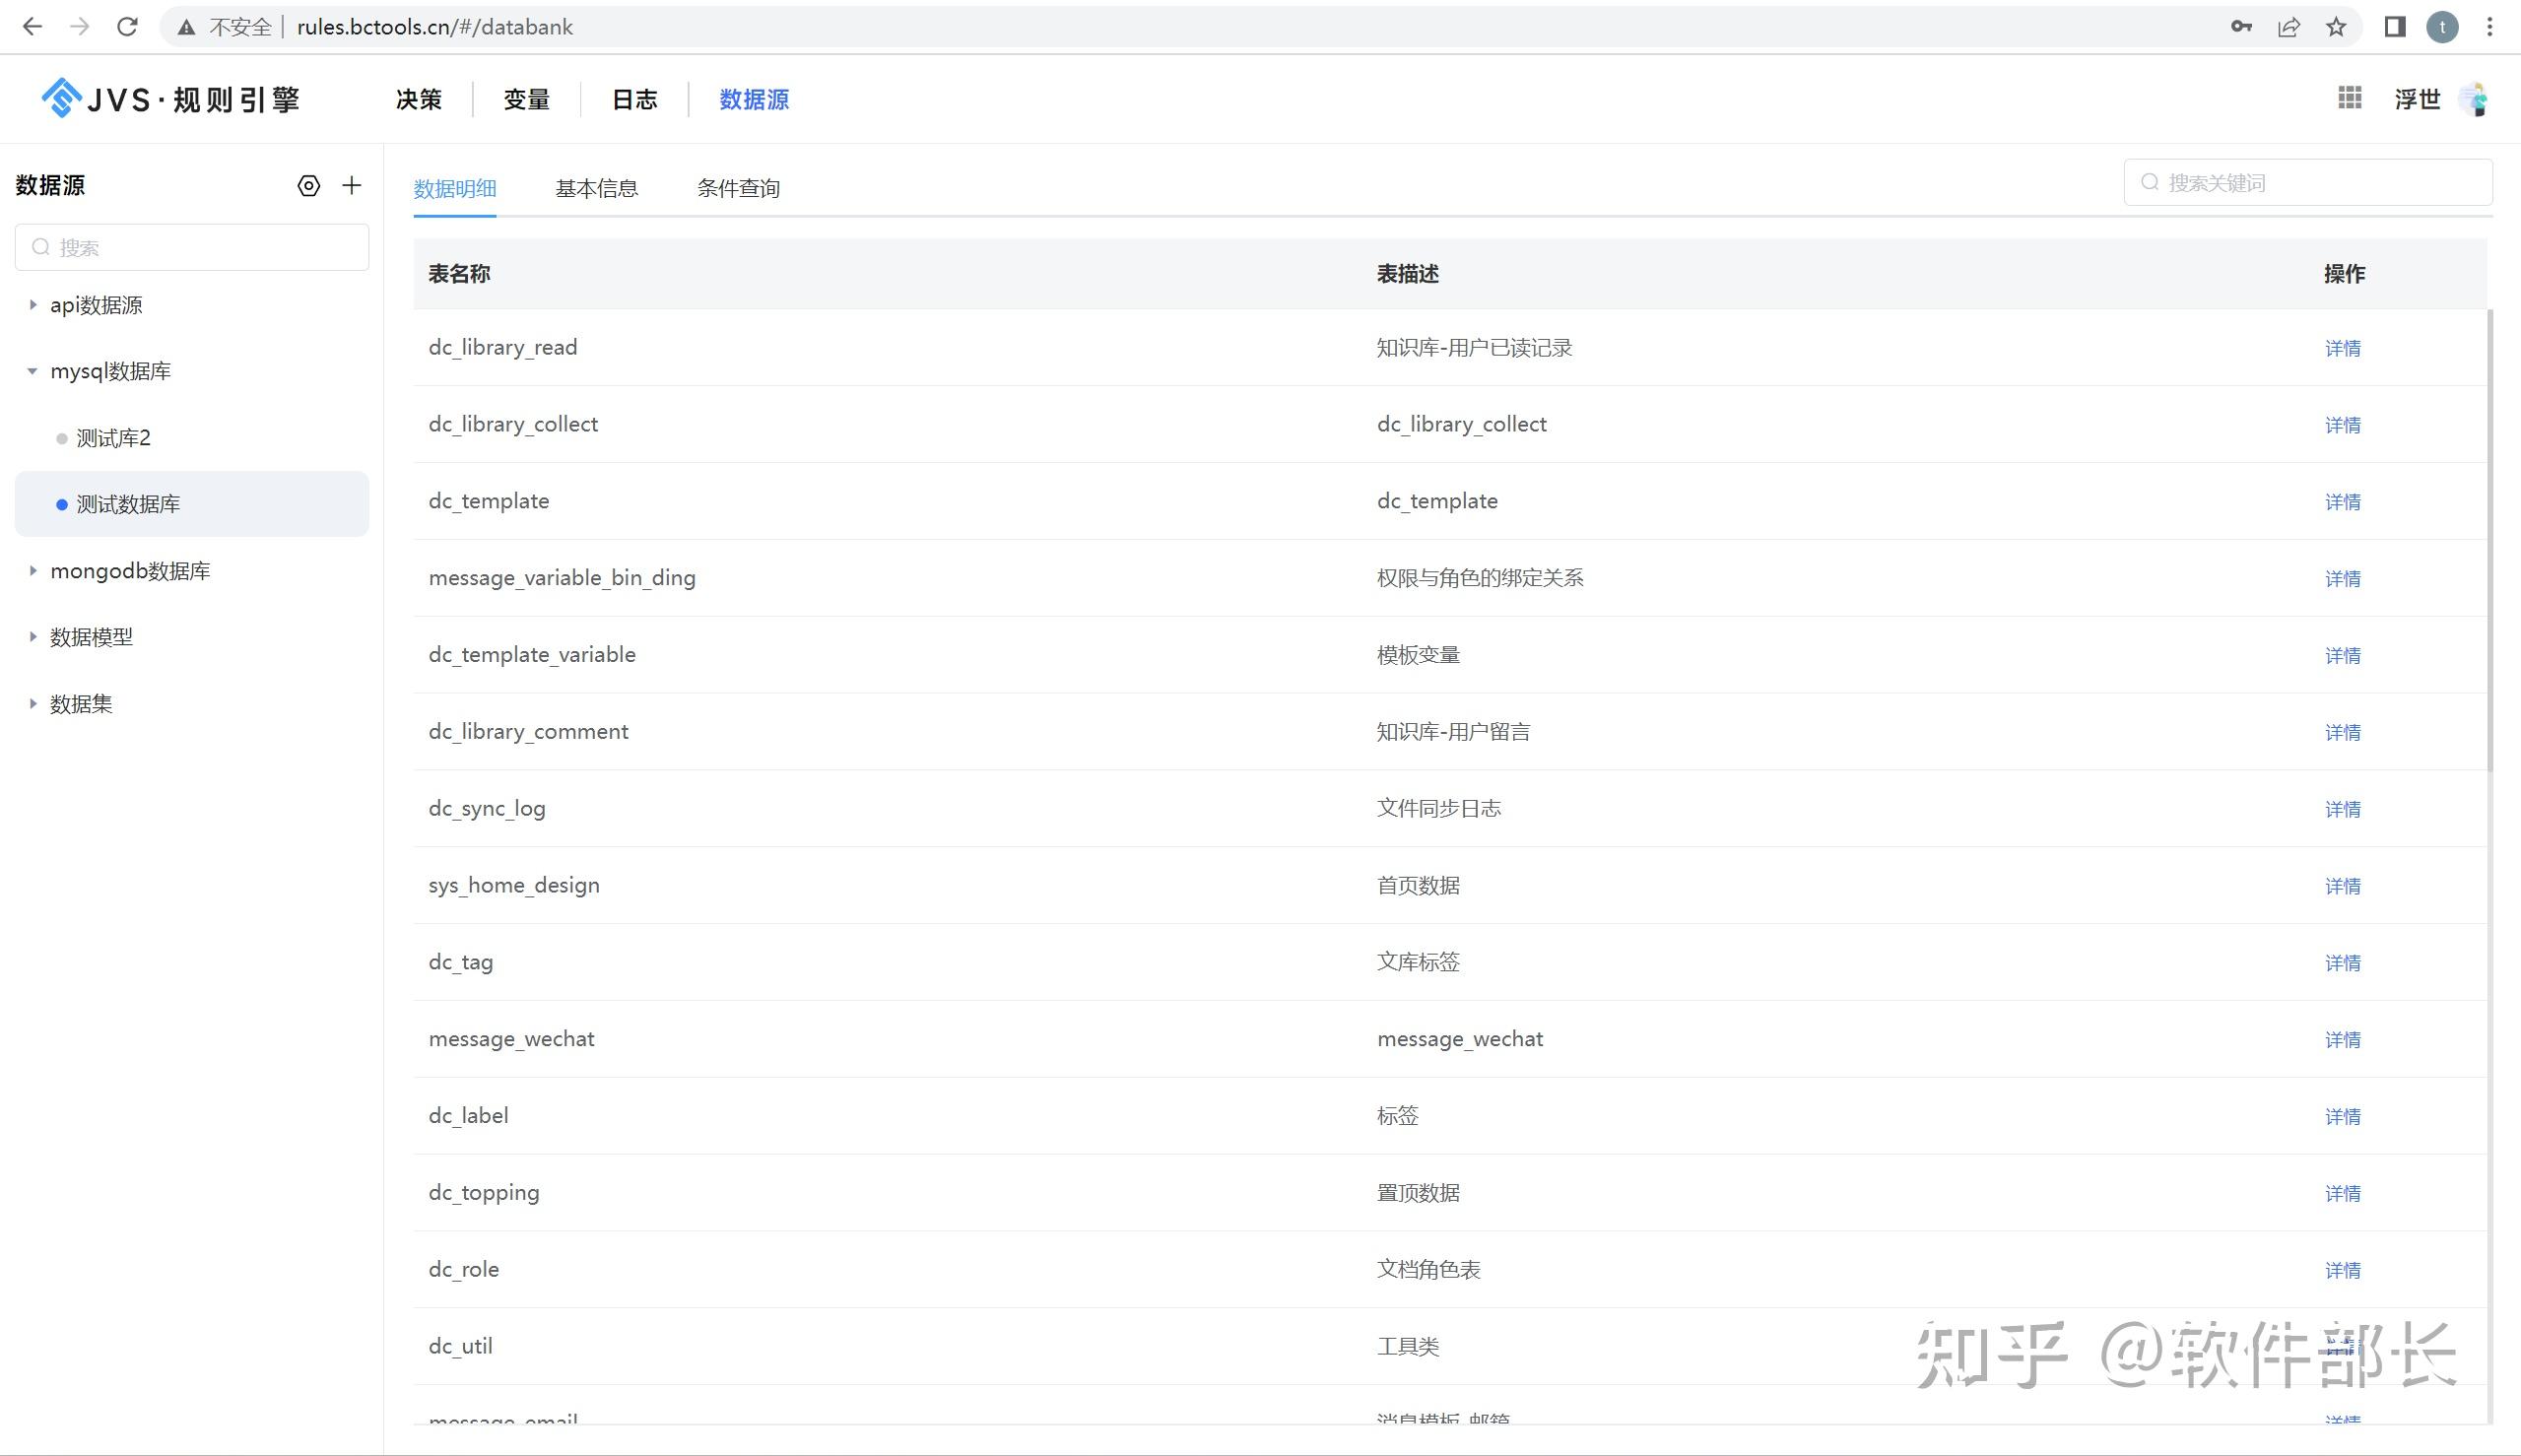Open the 决策 menu item
Image resolution: width=2521 pixels, height=1456 pixels.
pyautogui.click(x=418, y=99)
